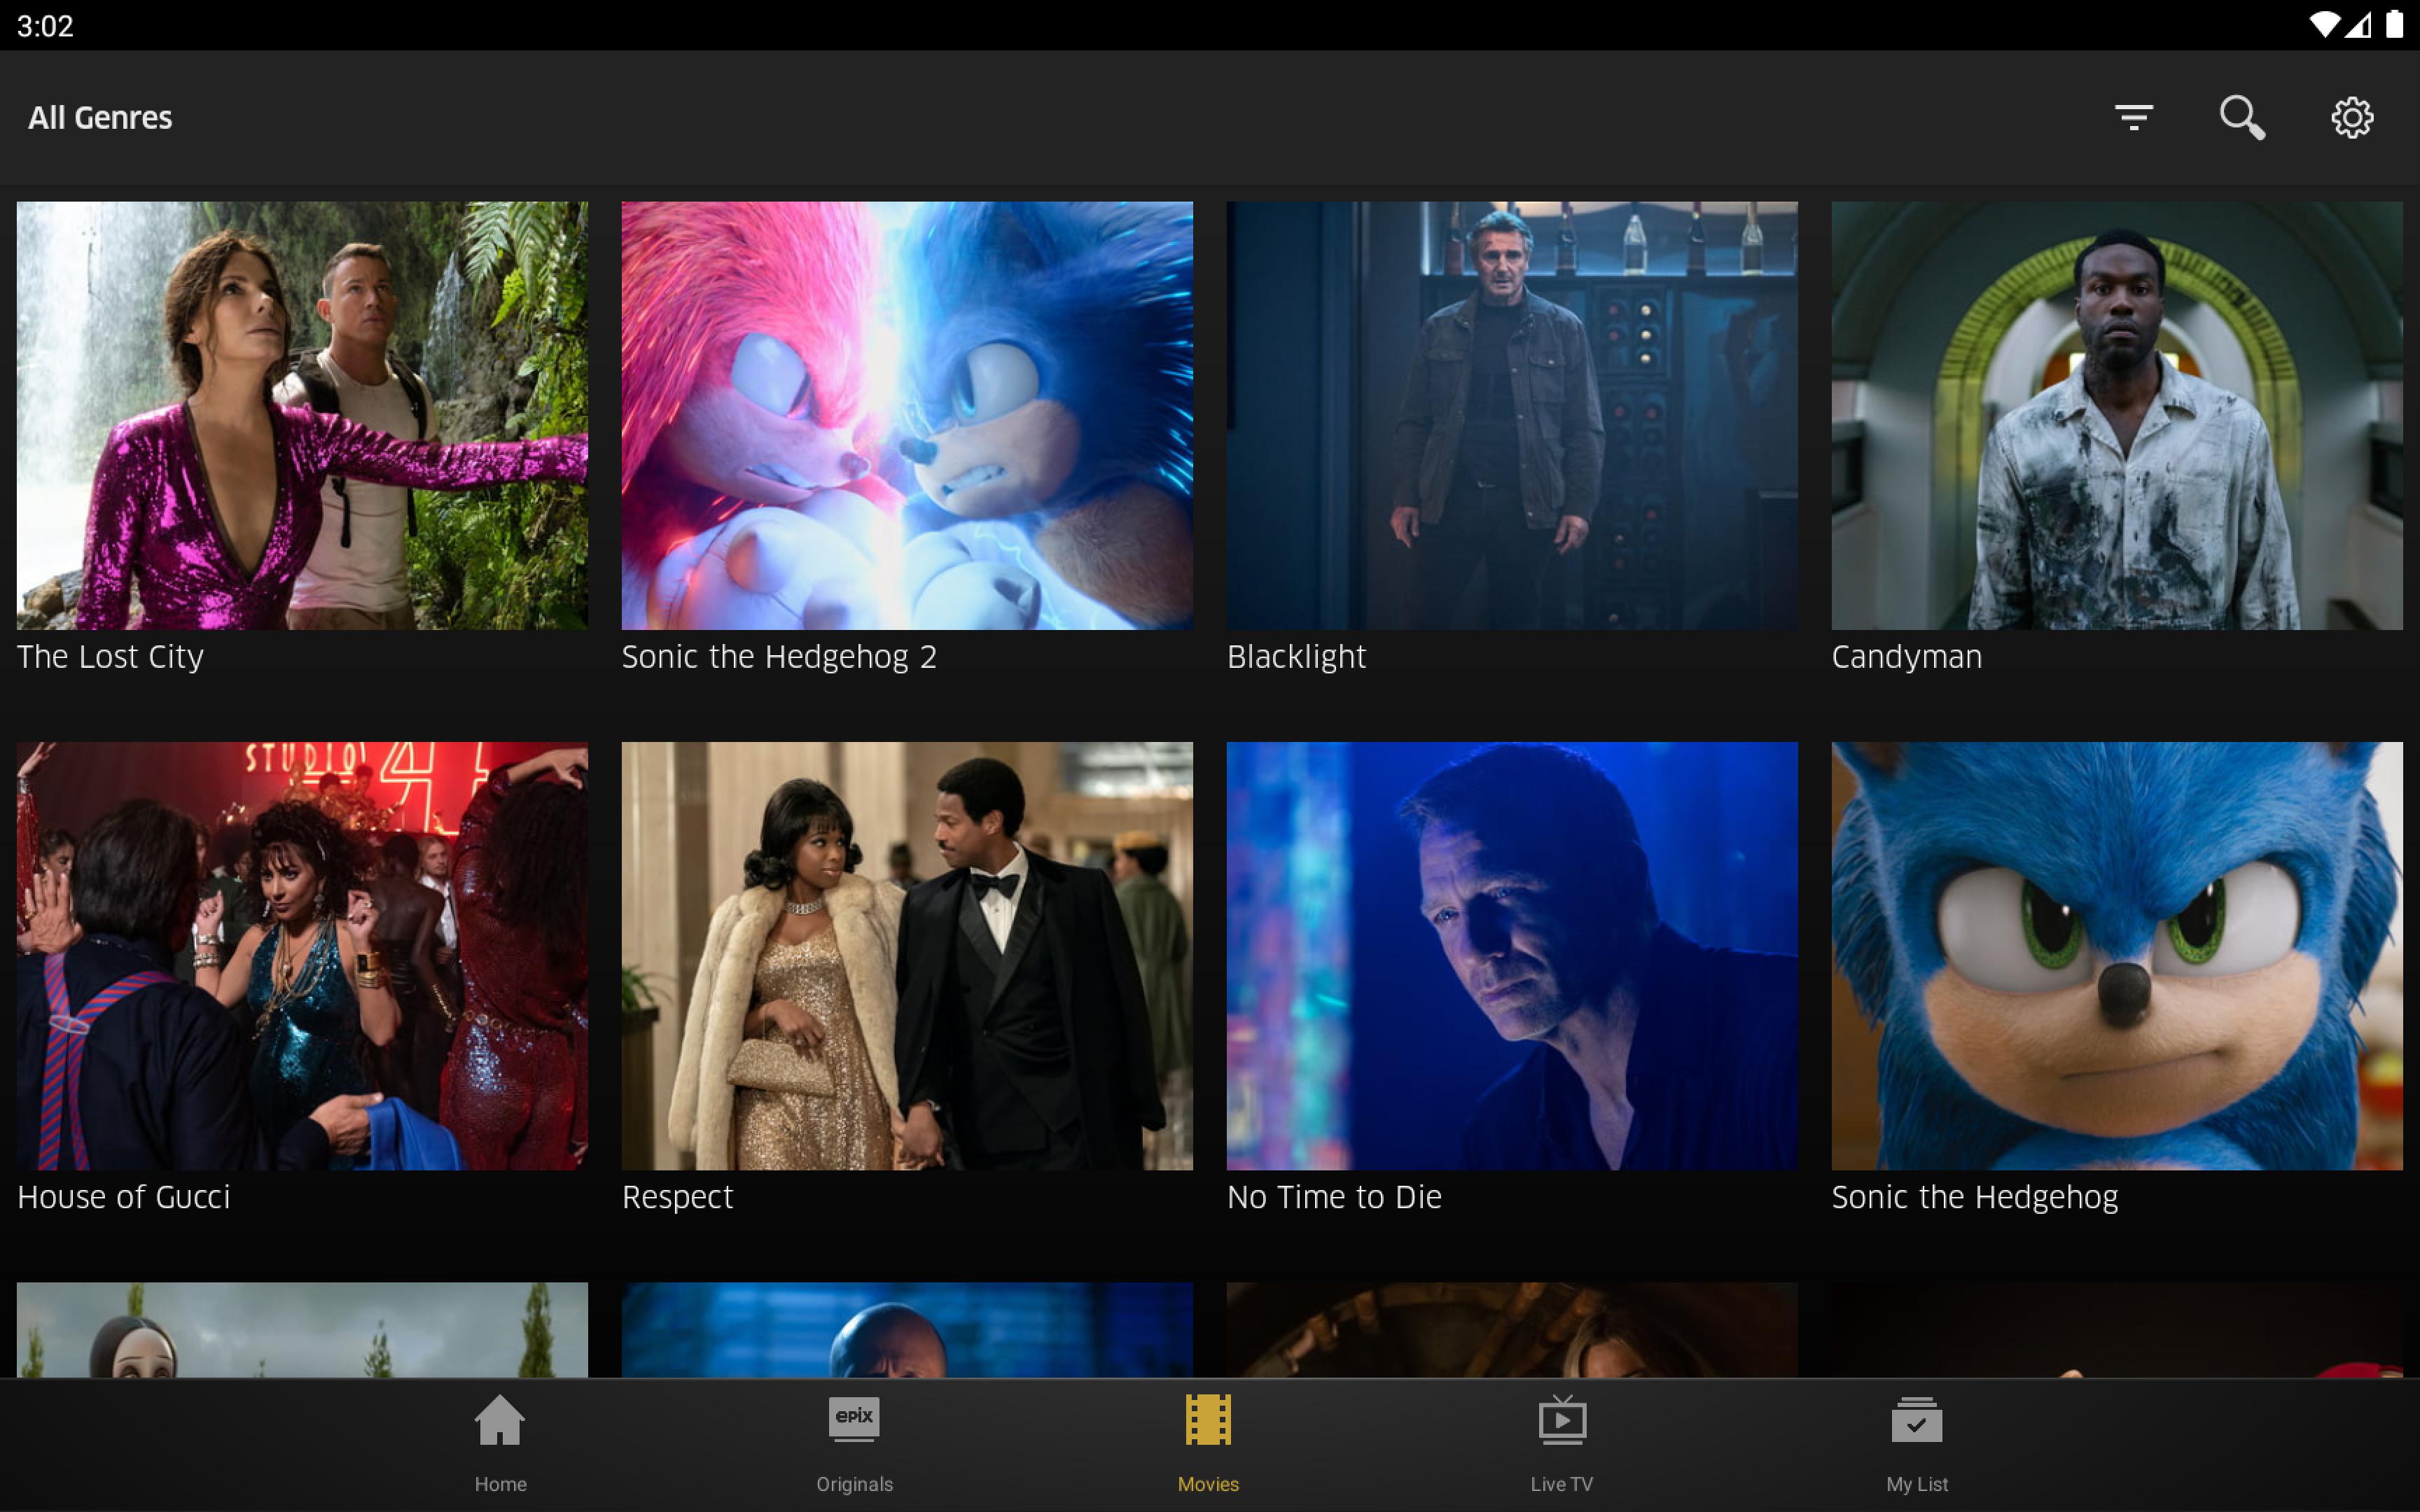
Task: Open the Respect poster
Action: pyautogui.click(x=907, y=956)
